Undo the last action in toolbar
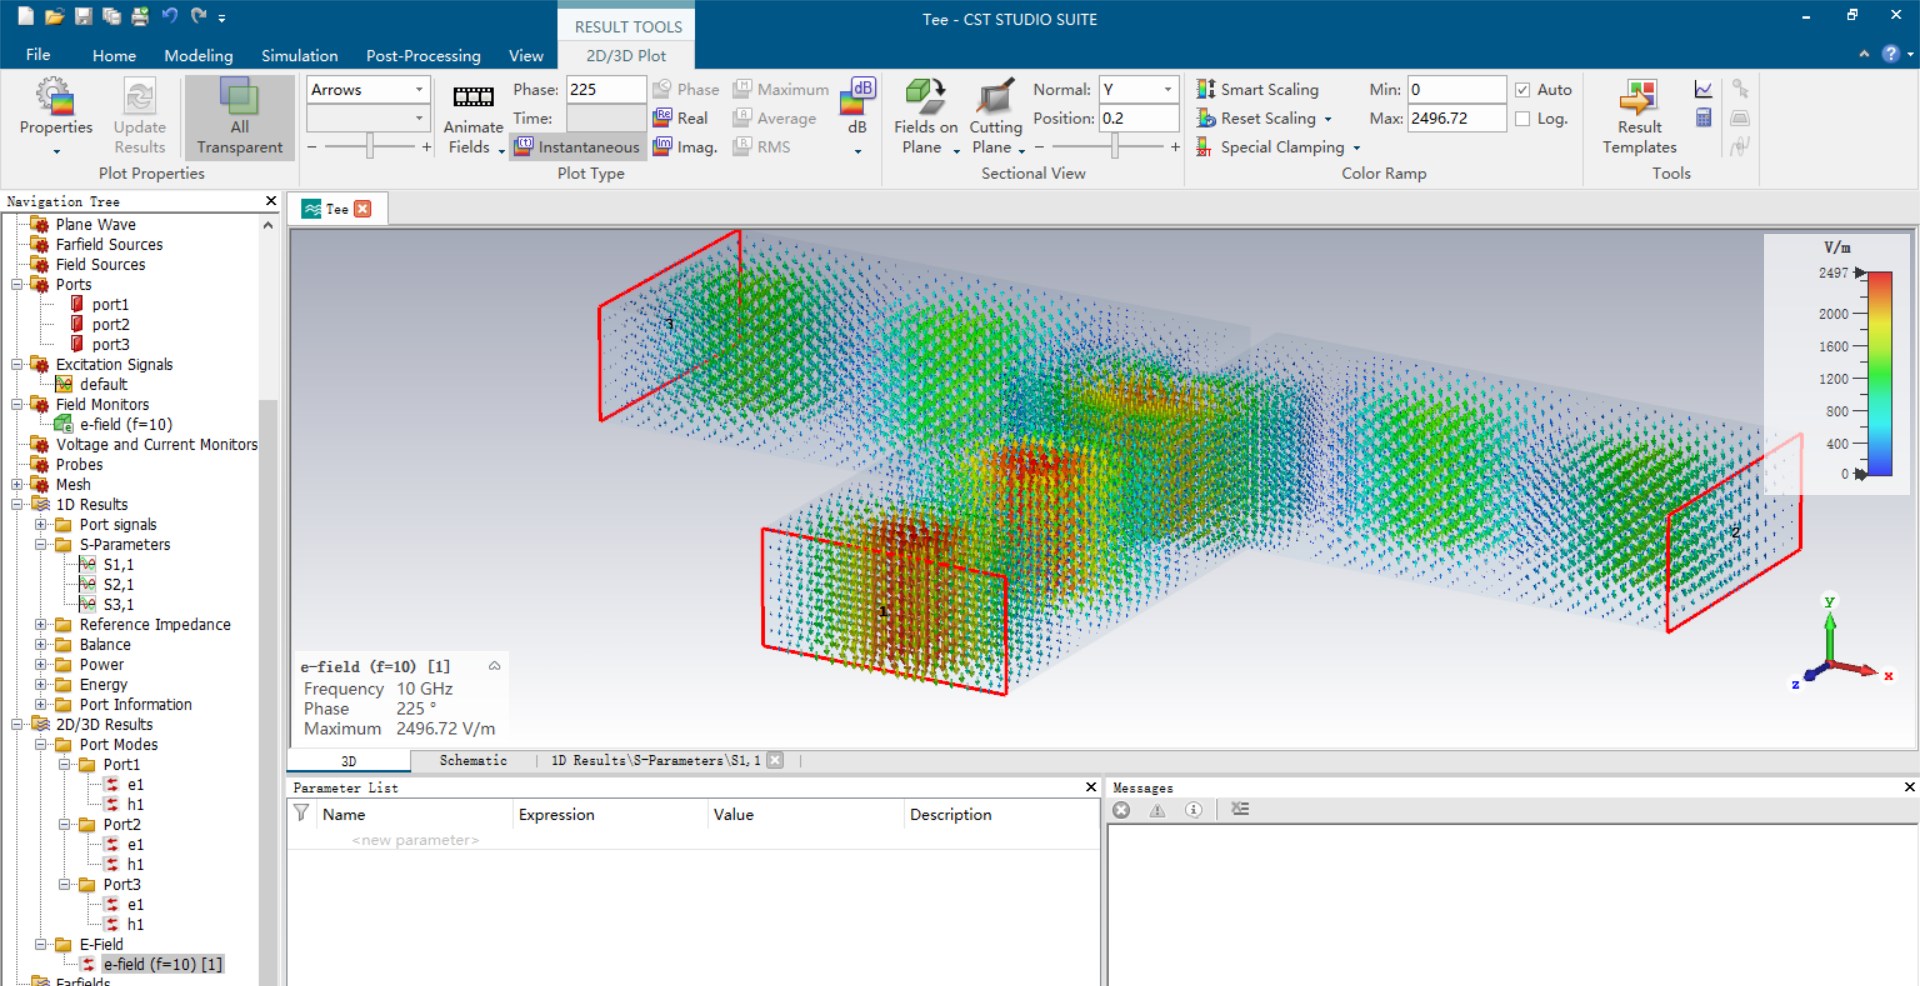 click(170, 16)
